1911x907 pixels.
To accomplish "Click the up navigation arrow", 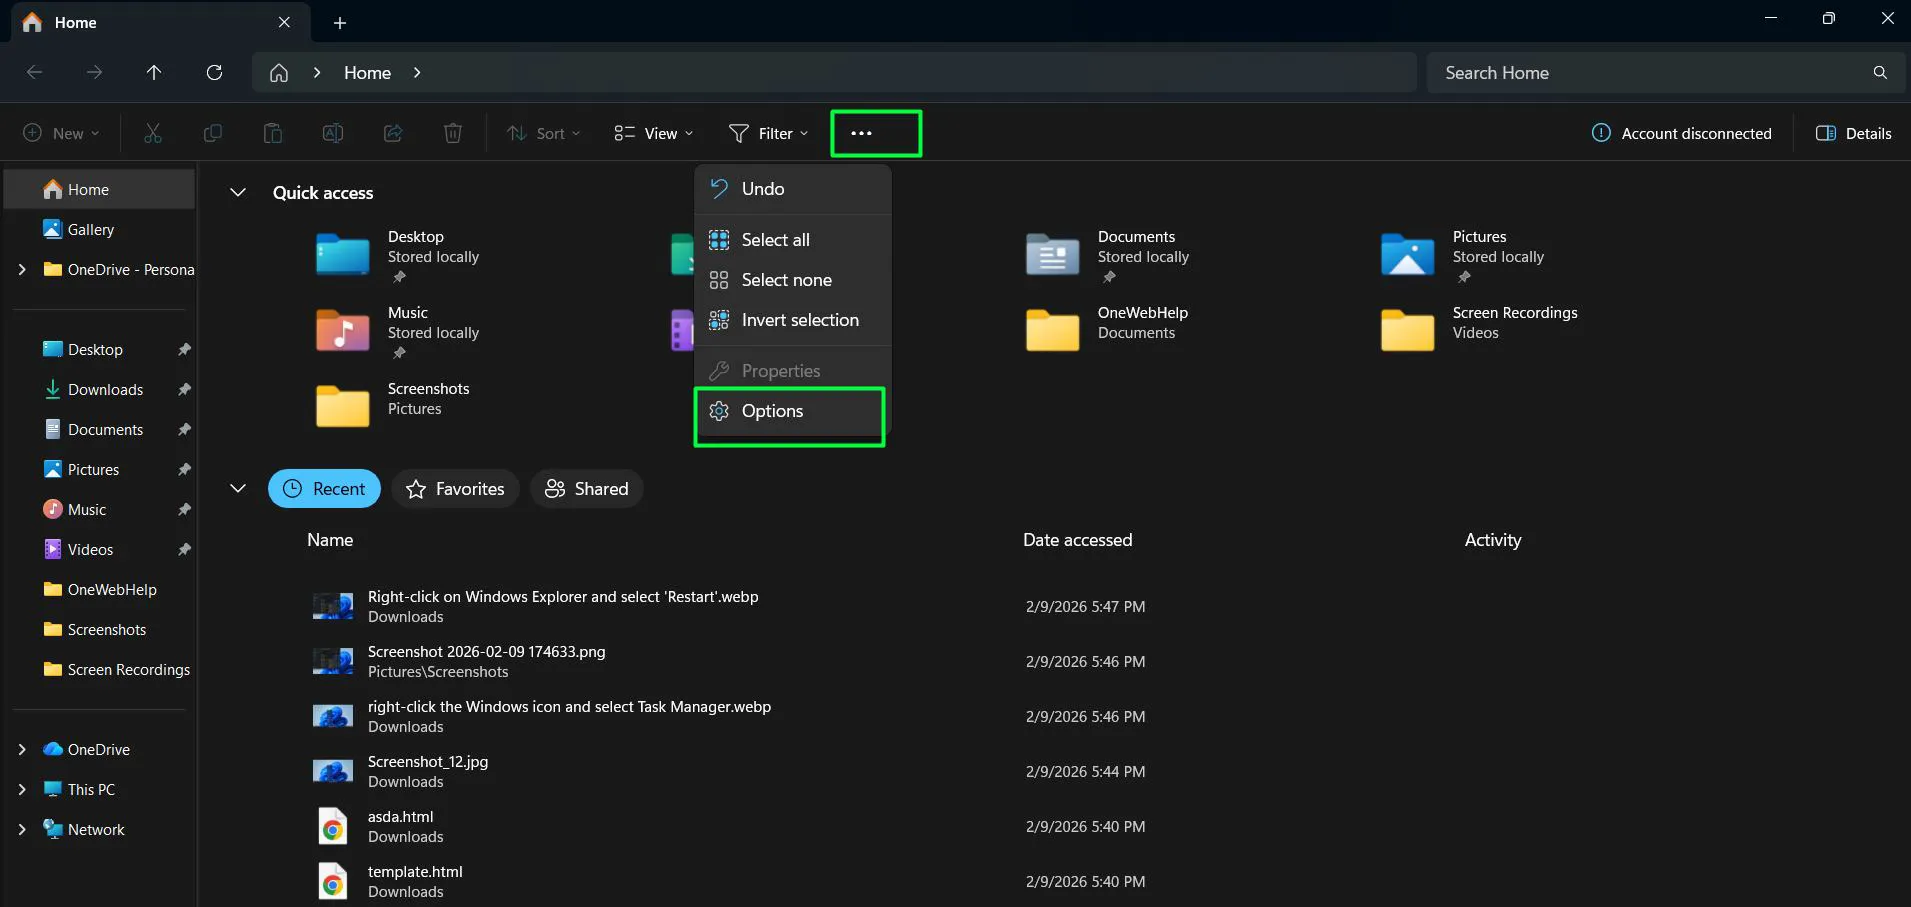I will (x=154, y=72).
